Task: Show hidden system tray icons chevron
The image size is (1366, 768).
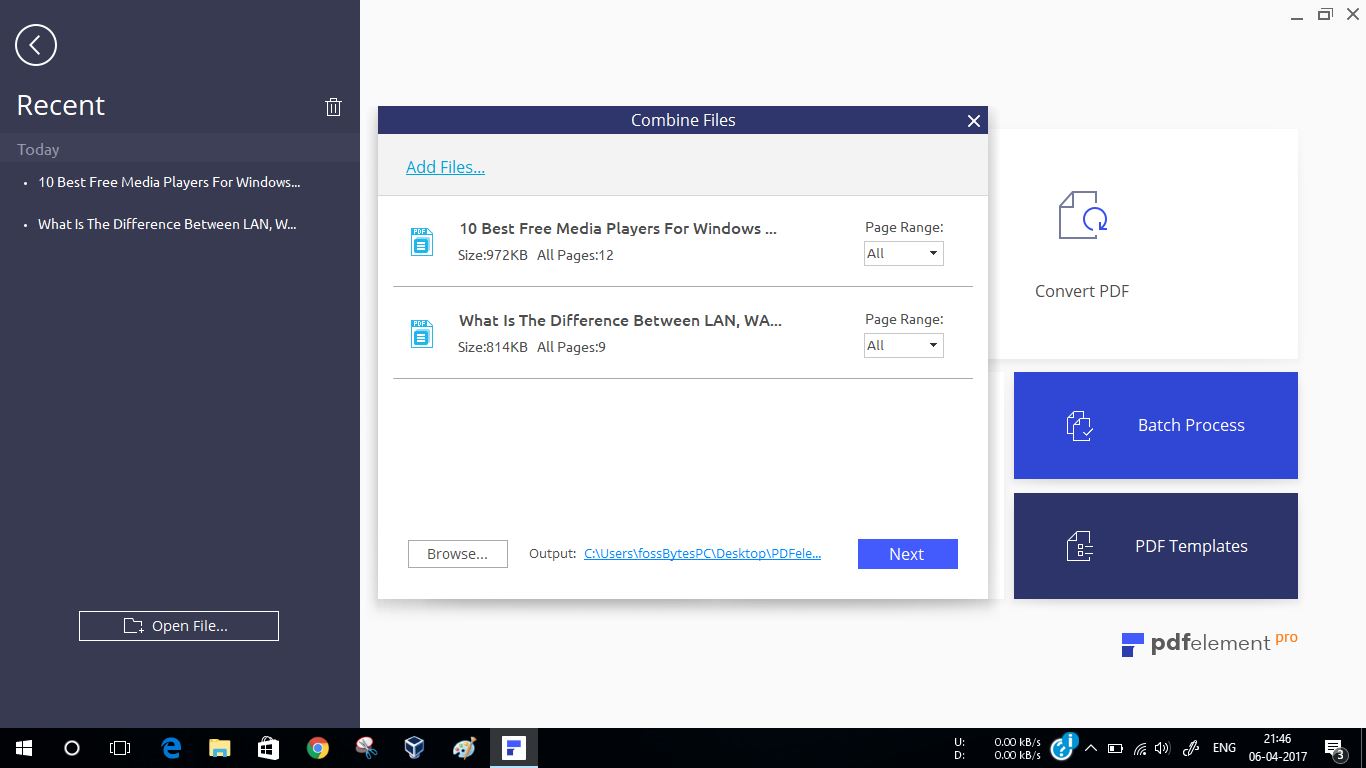Action: [x=1090, y=748]
